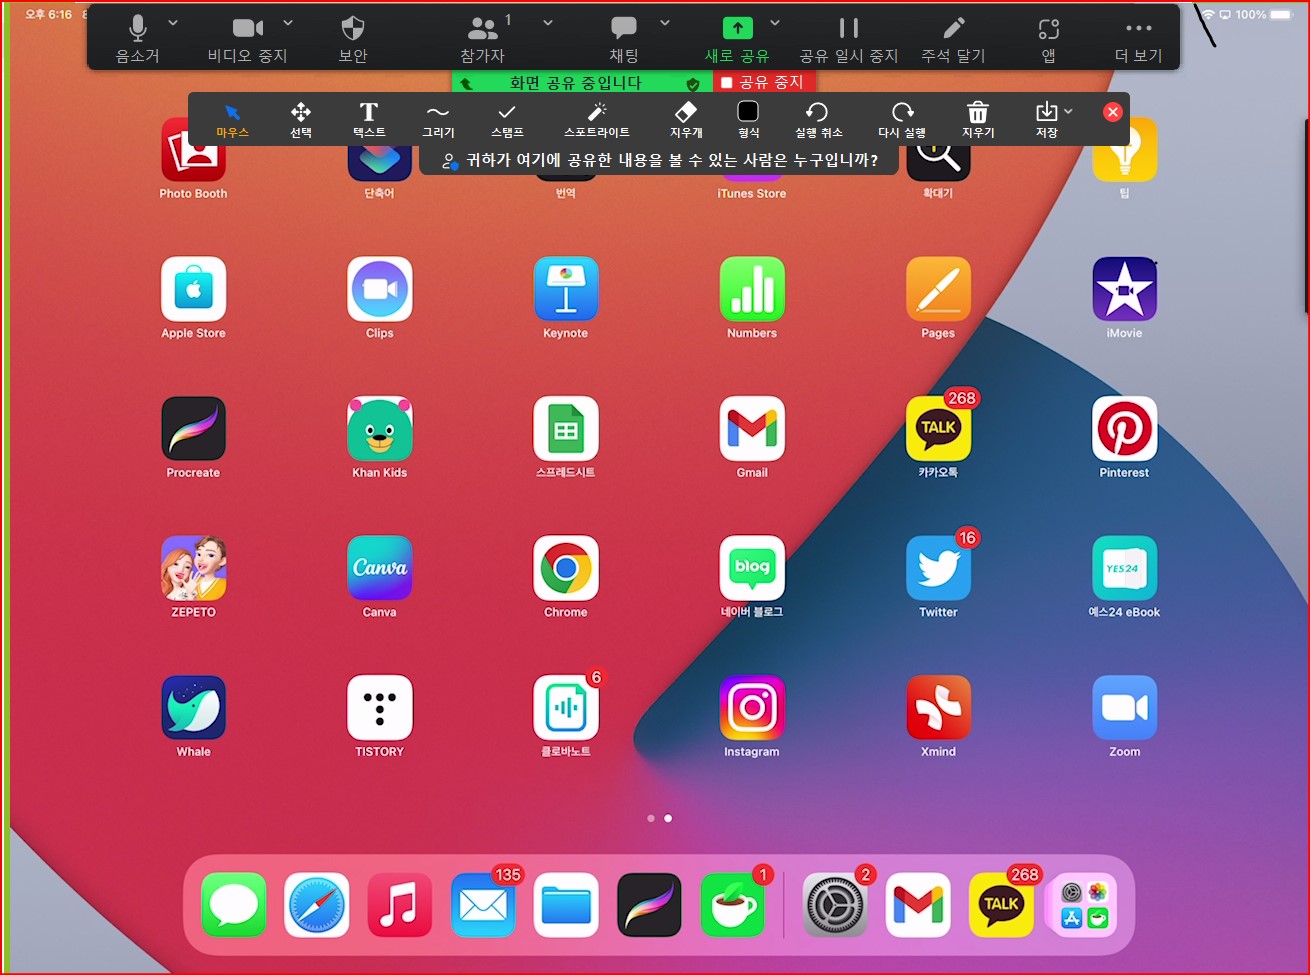Close annotations with 주석 닫기
1310x975 pixels.
954,39
